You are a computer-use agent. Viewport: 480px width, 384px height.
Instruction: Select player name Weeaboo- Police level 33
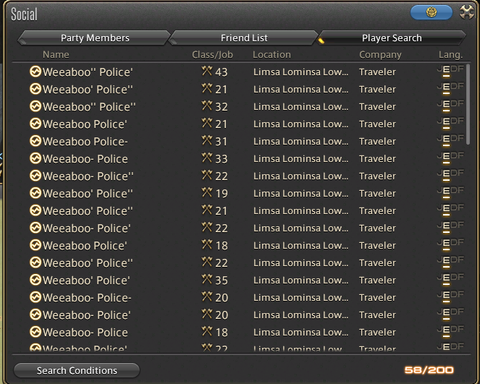pos(85,159)
